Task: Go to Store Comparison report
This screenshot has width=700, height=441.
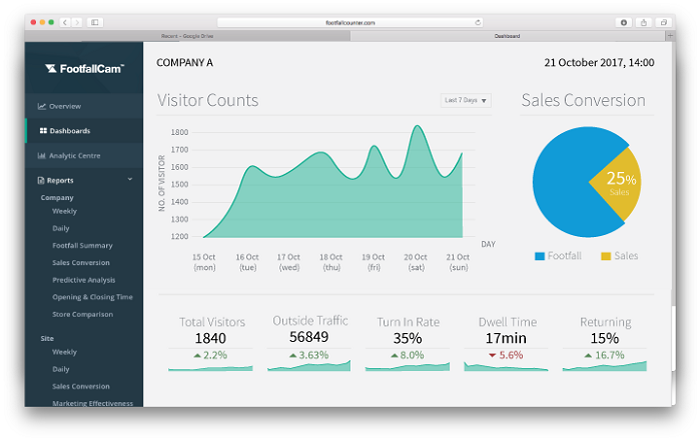Action: coord(82,314)
